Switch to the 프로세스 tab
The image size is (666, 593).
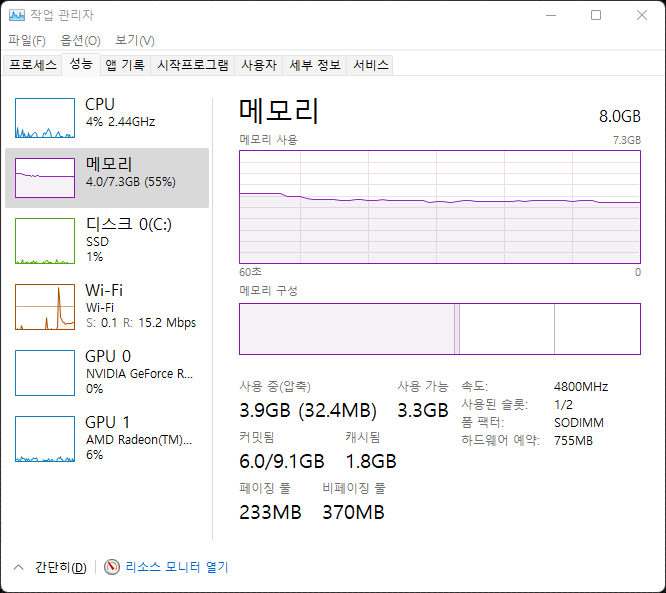33,65
